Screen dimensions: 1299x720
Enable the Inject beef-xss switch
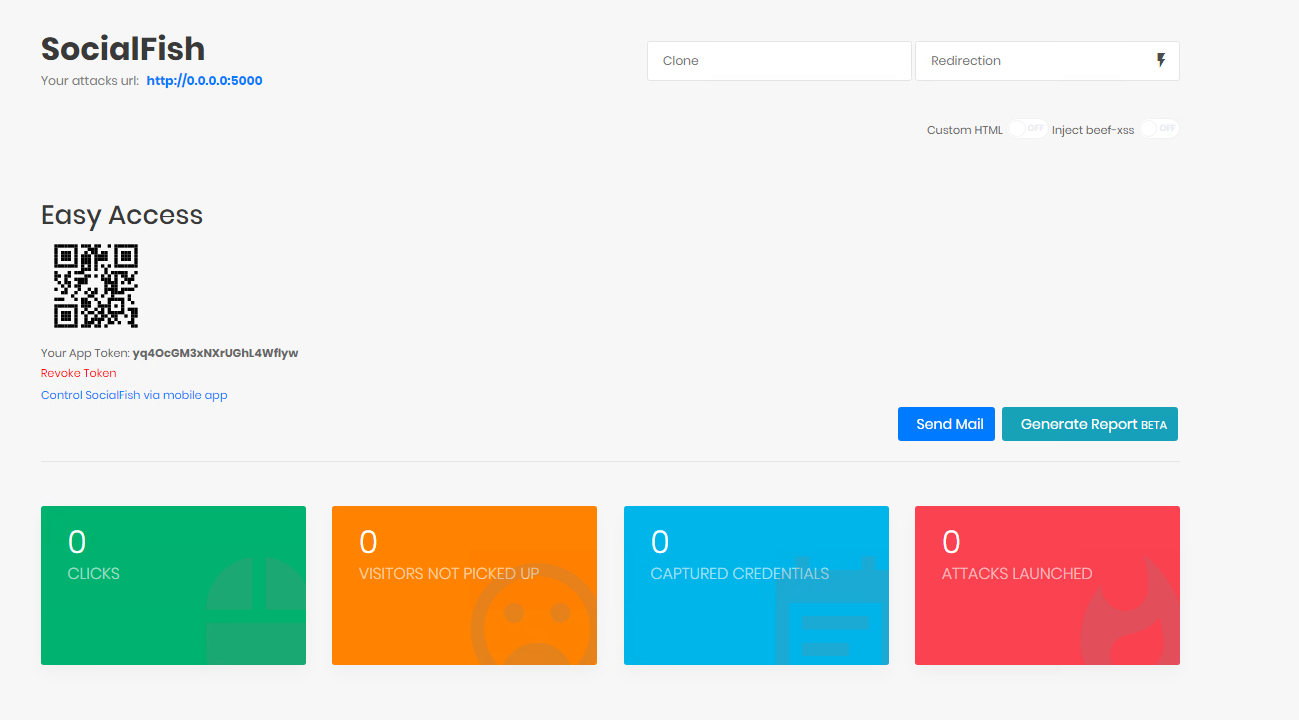[x=1160, y=129]
